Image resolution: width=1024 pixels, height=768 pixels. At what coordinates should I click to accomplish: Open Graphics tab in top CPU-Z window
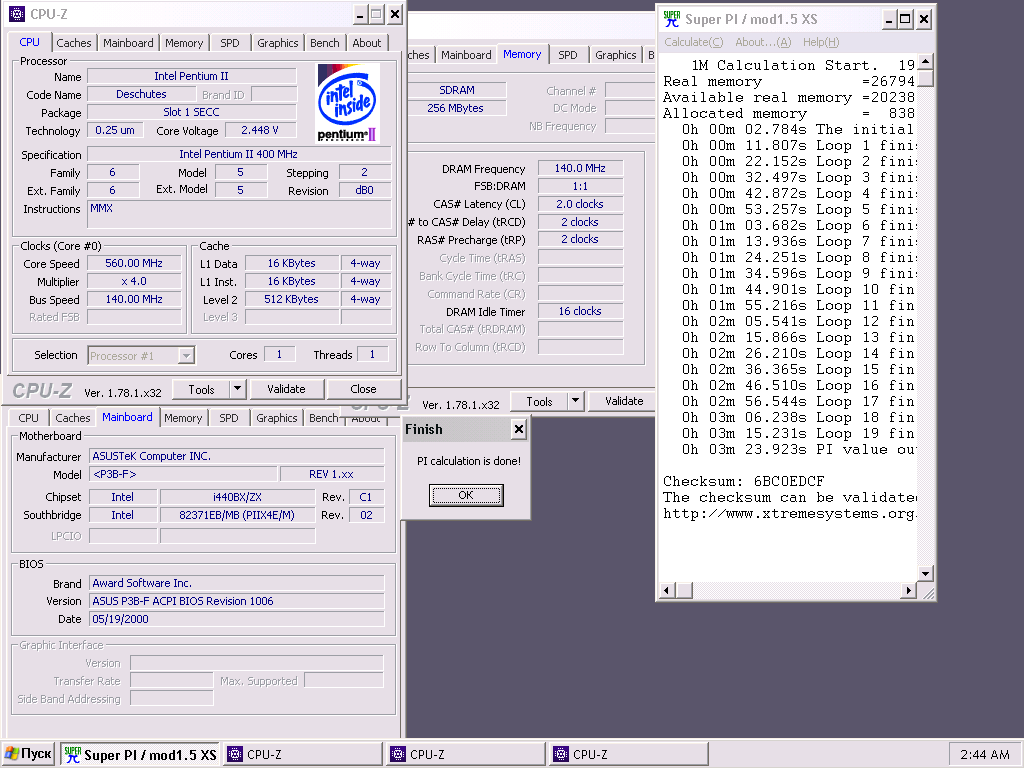(278, 43)
